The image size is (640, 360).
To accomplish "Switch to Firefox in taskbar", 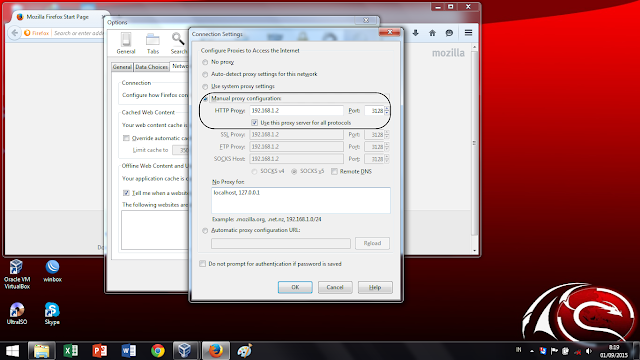I will (x=216, y=351).
